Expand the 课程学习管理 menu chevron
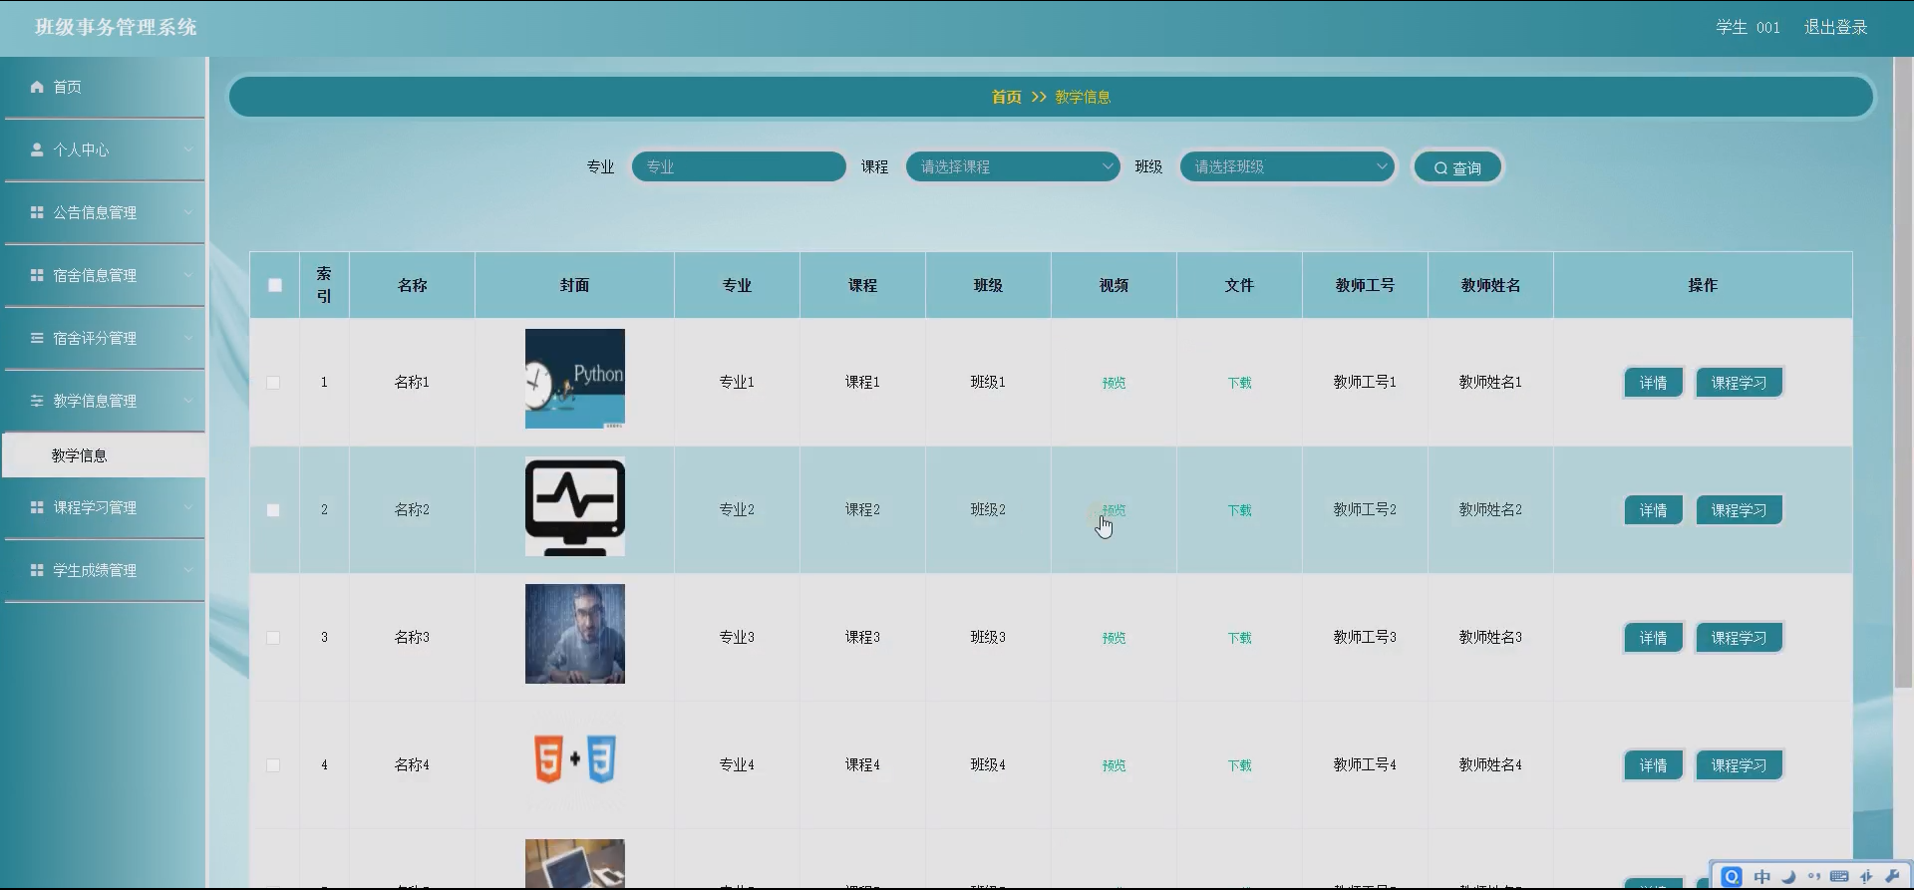 point(188,507)
